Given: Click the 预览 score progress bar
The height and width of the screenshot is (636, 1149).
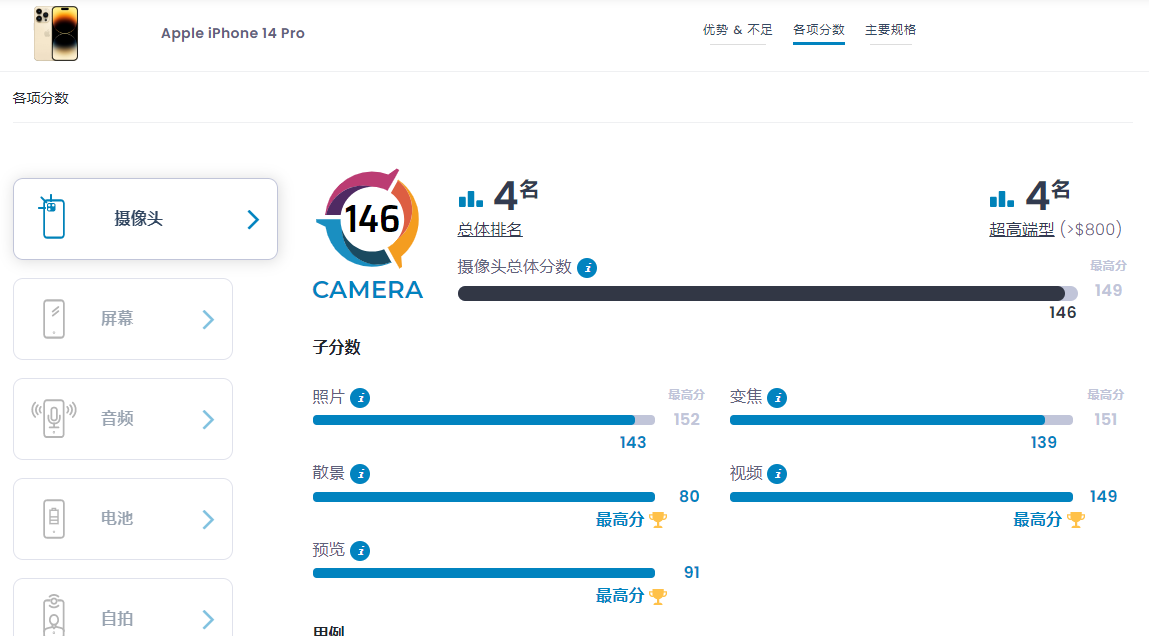Looking at the screenshot, I should pyautogui.click(x=484, y=573).
